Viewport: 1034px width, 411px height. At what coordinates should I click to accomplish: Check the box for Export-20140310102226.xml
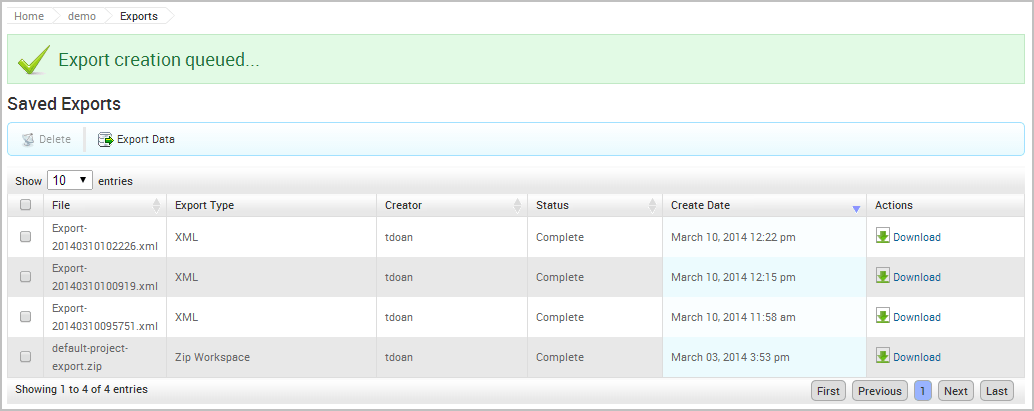pyautogui.click(x=26, y=237)
